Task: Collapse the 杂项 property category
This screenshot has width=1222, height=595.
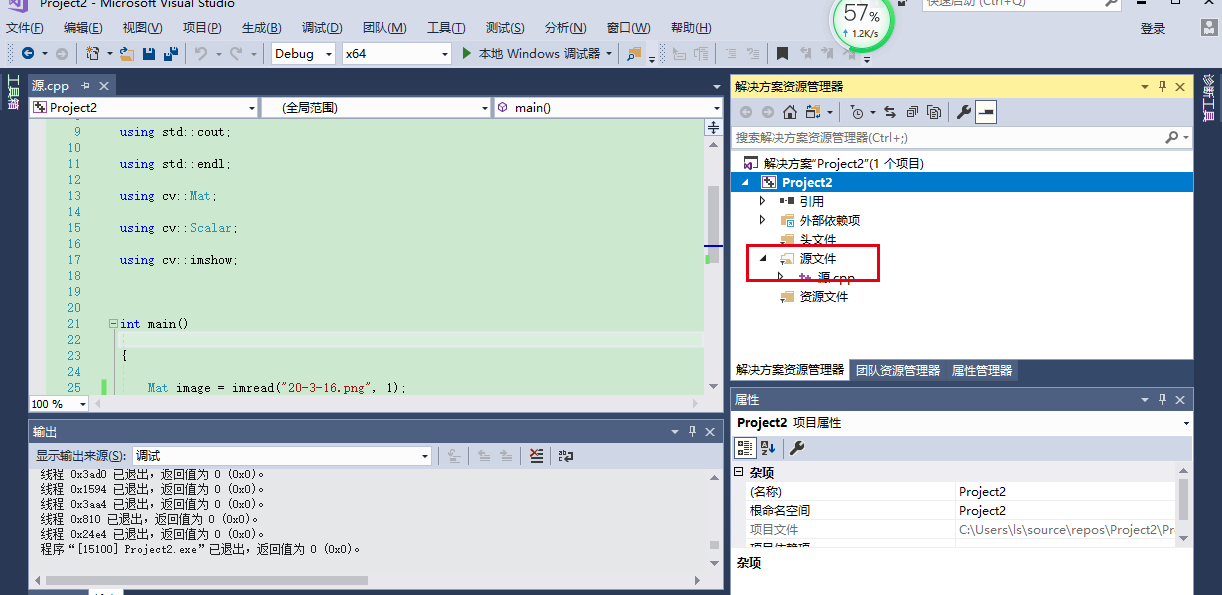Action: click(x=739, y=472)
